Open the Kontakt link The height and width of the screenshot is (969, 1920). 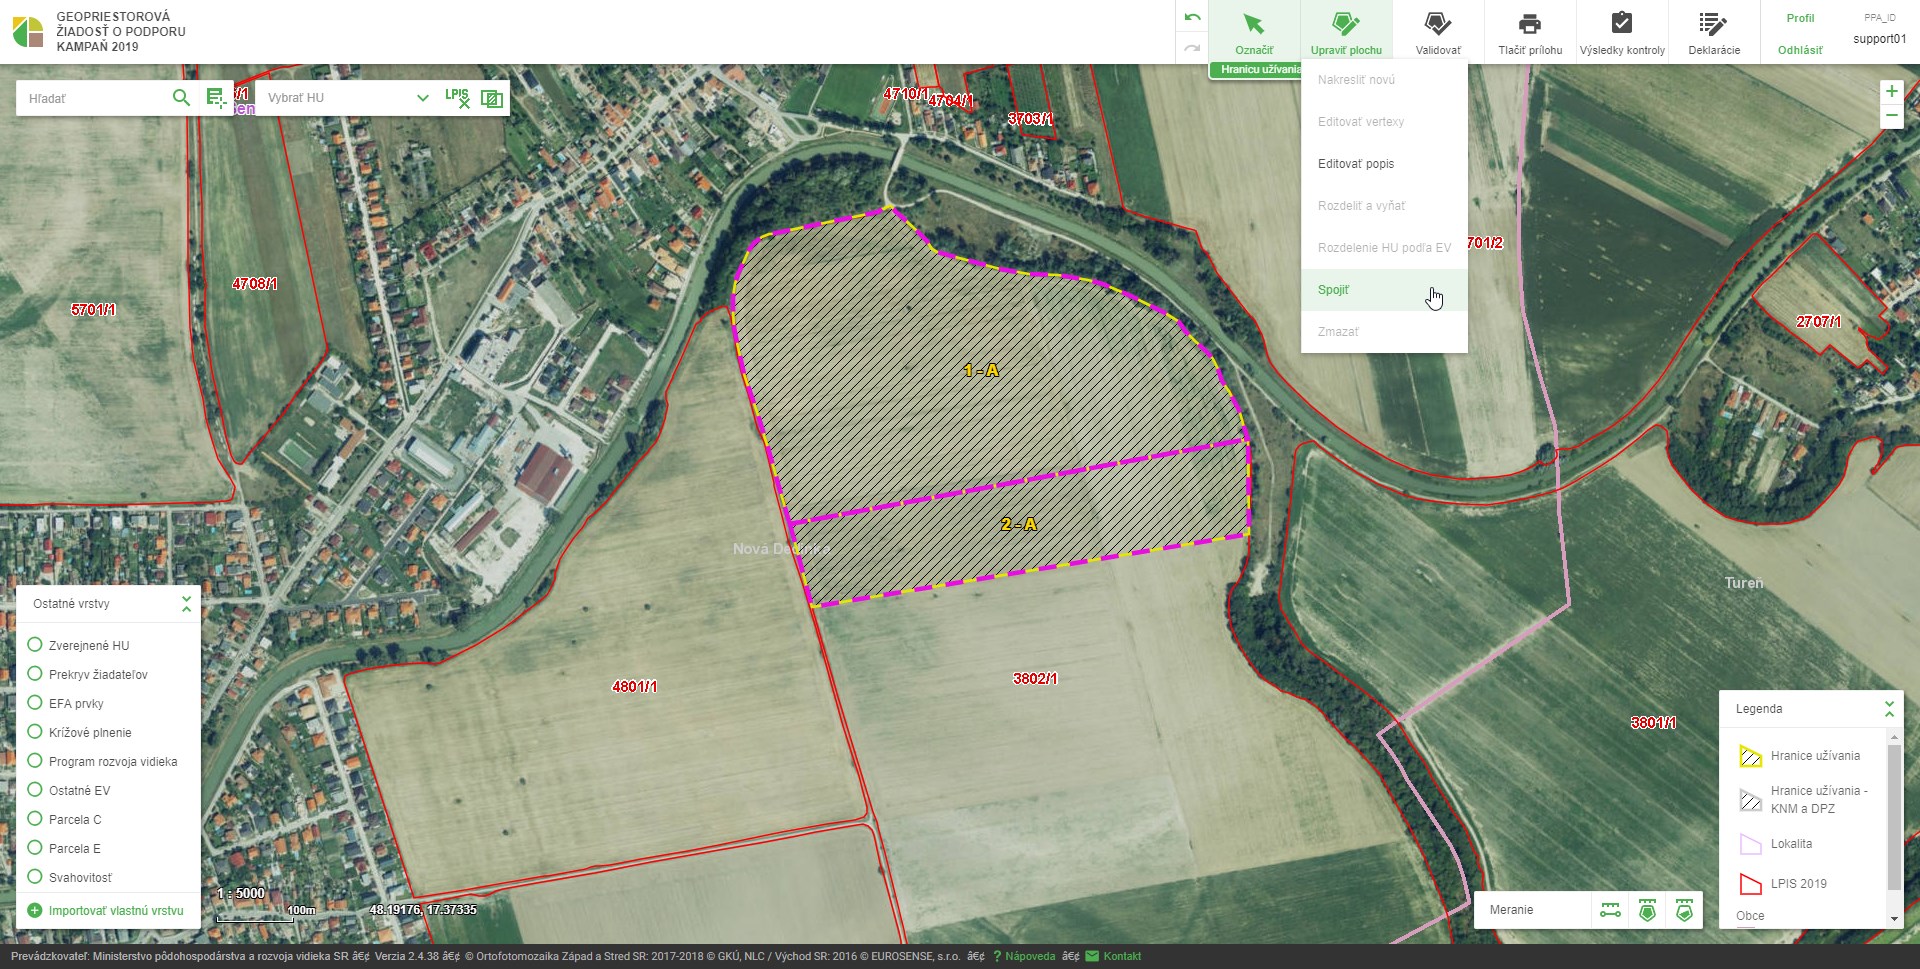point(1122,956)
